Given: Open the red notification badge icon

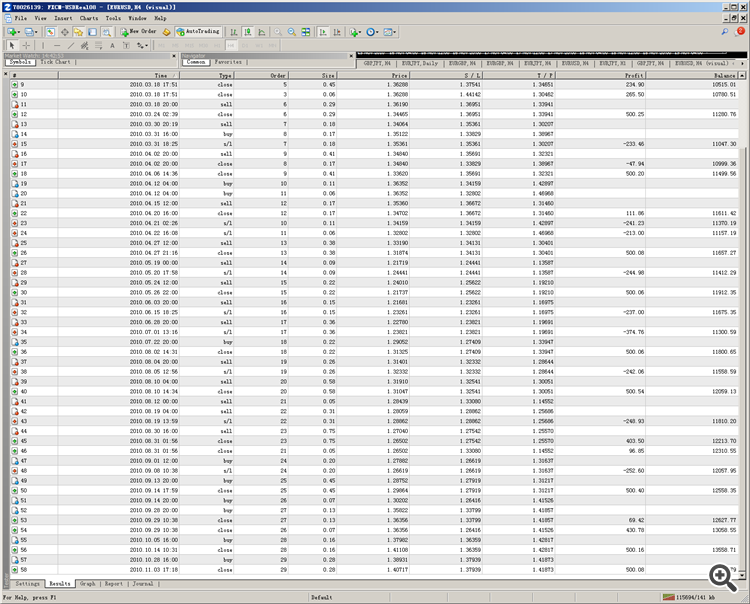Looking at the screenshot, I should (740, 32).
